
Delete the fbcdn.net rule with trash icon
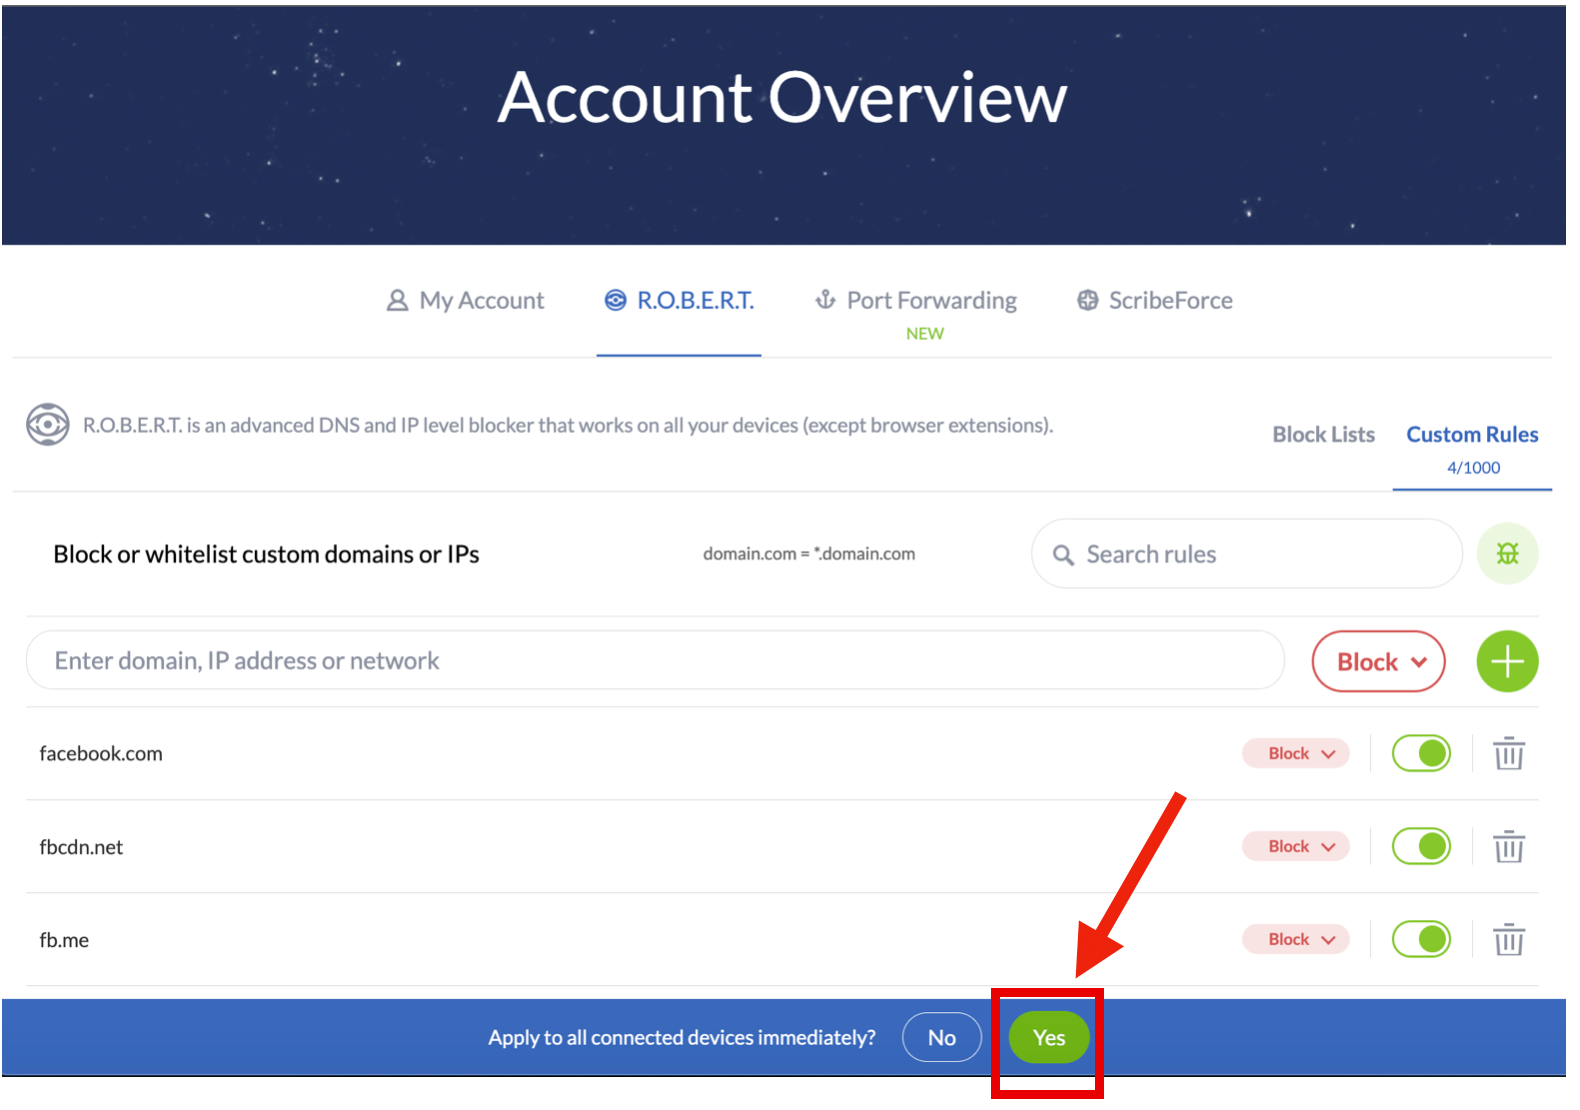click(x=1508, y=847)
